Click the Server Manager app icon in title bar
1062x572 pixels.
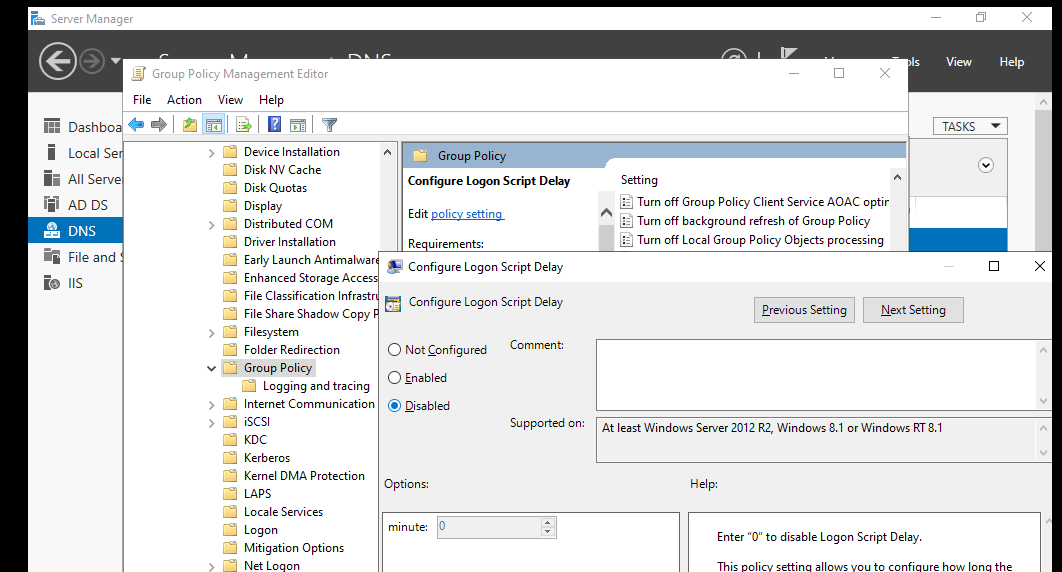coord(38,18)
